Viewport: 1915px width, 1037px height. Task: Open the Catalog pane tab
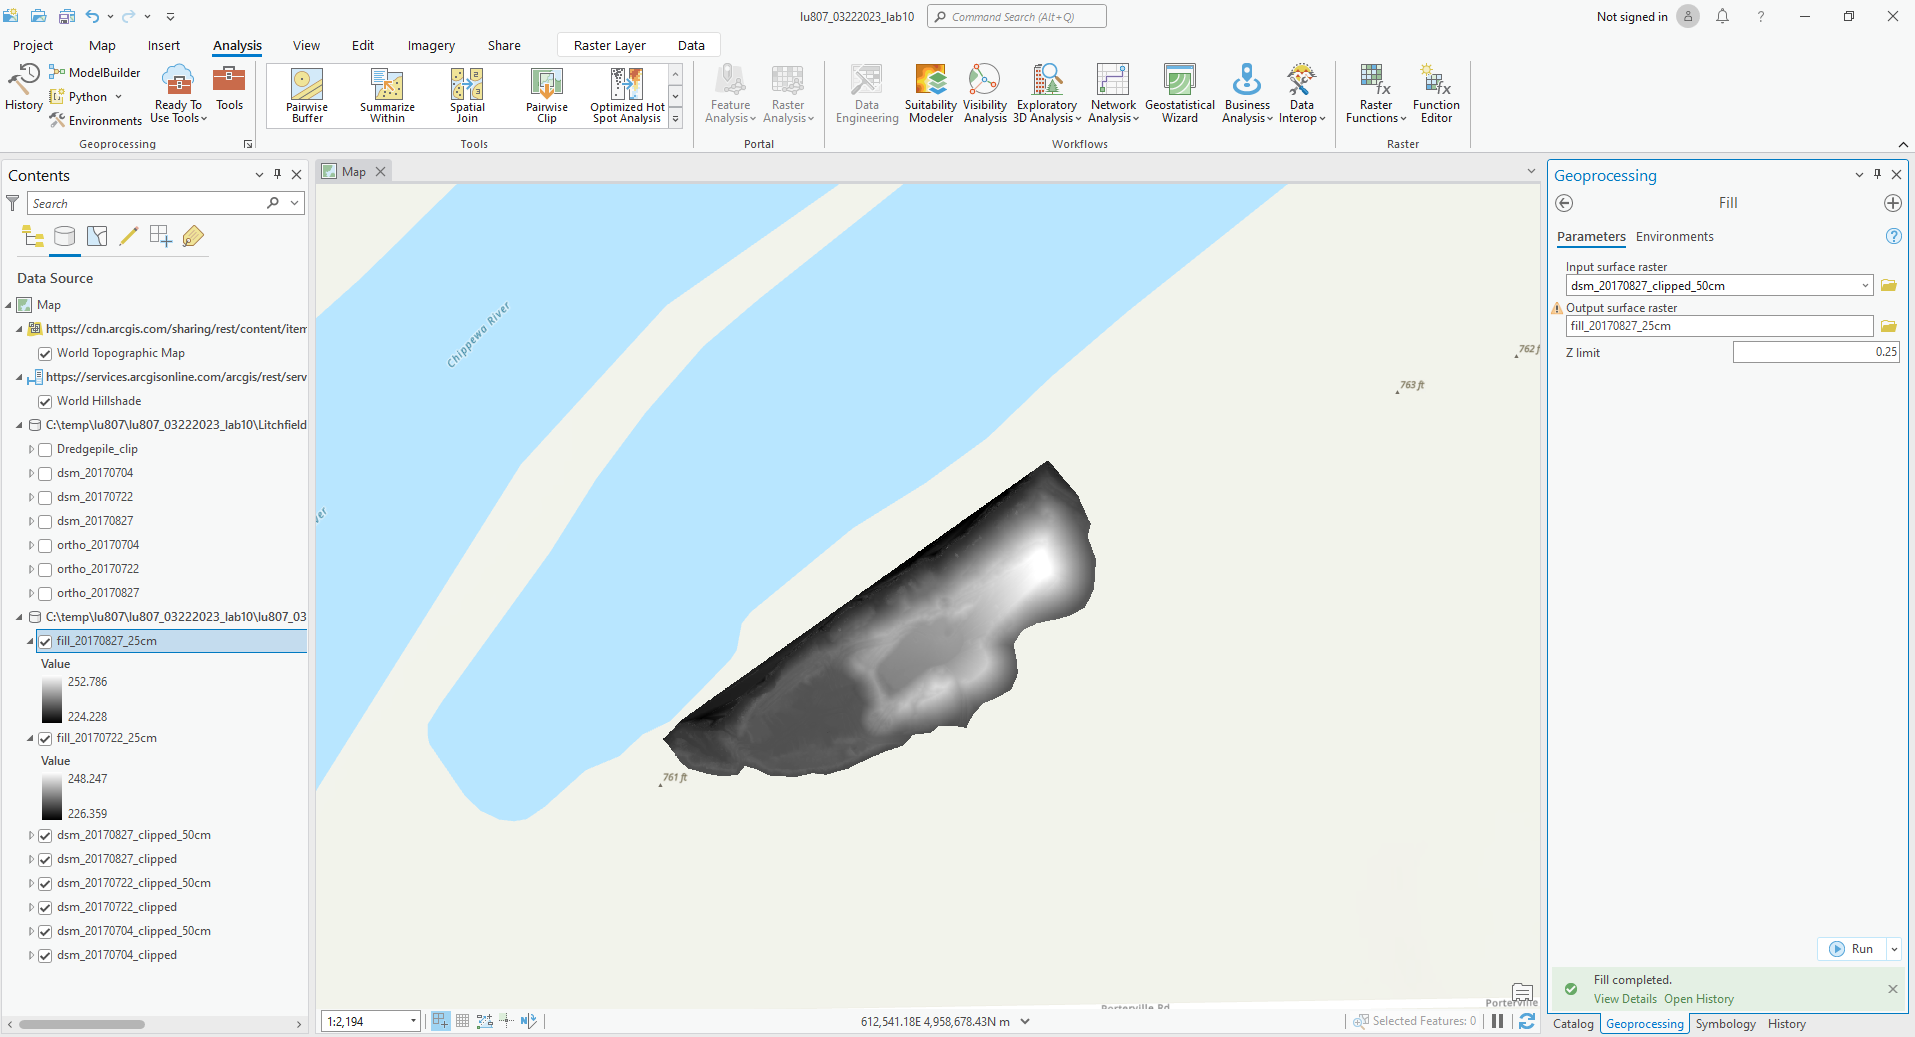(1573, 1024)
